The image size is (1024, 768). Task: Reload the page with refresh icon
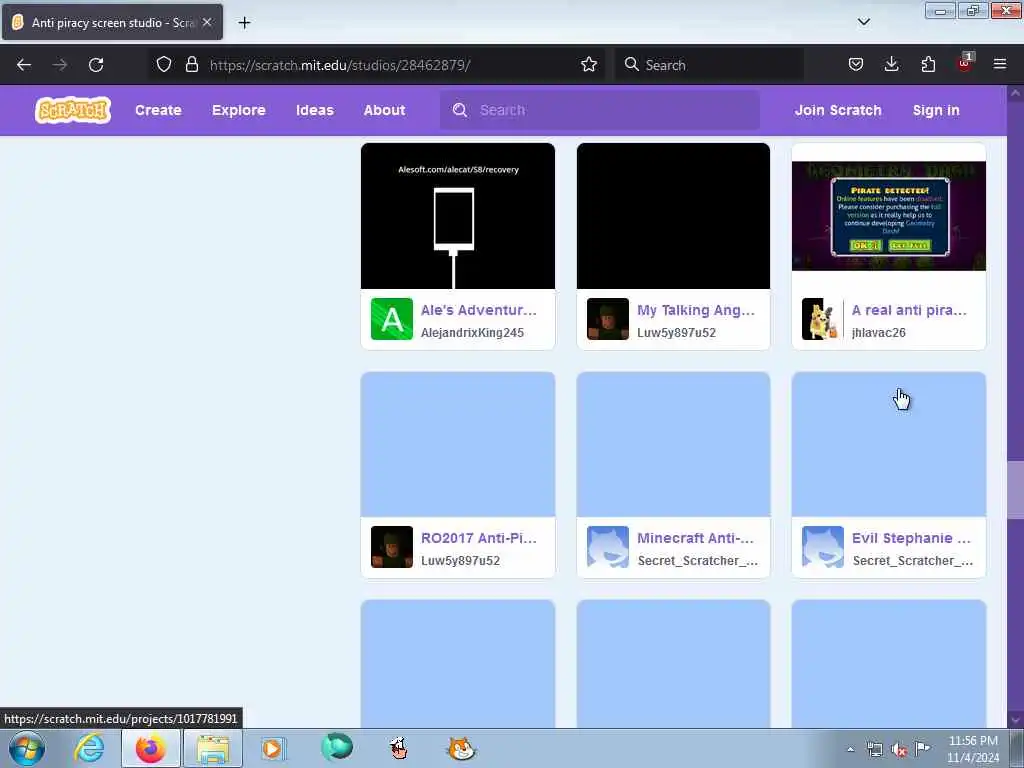(x=96, y=65)
